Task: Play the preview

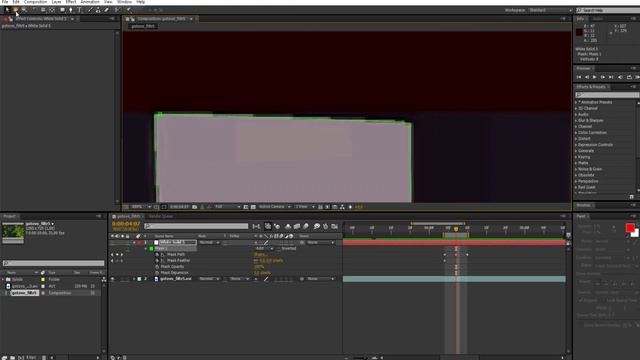Action: click(x=595, y=77)
